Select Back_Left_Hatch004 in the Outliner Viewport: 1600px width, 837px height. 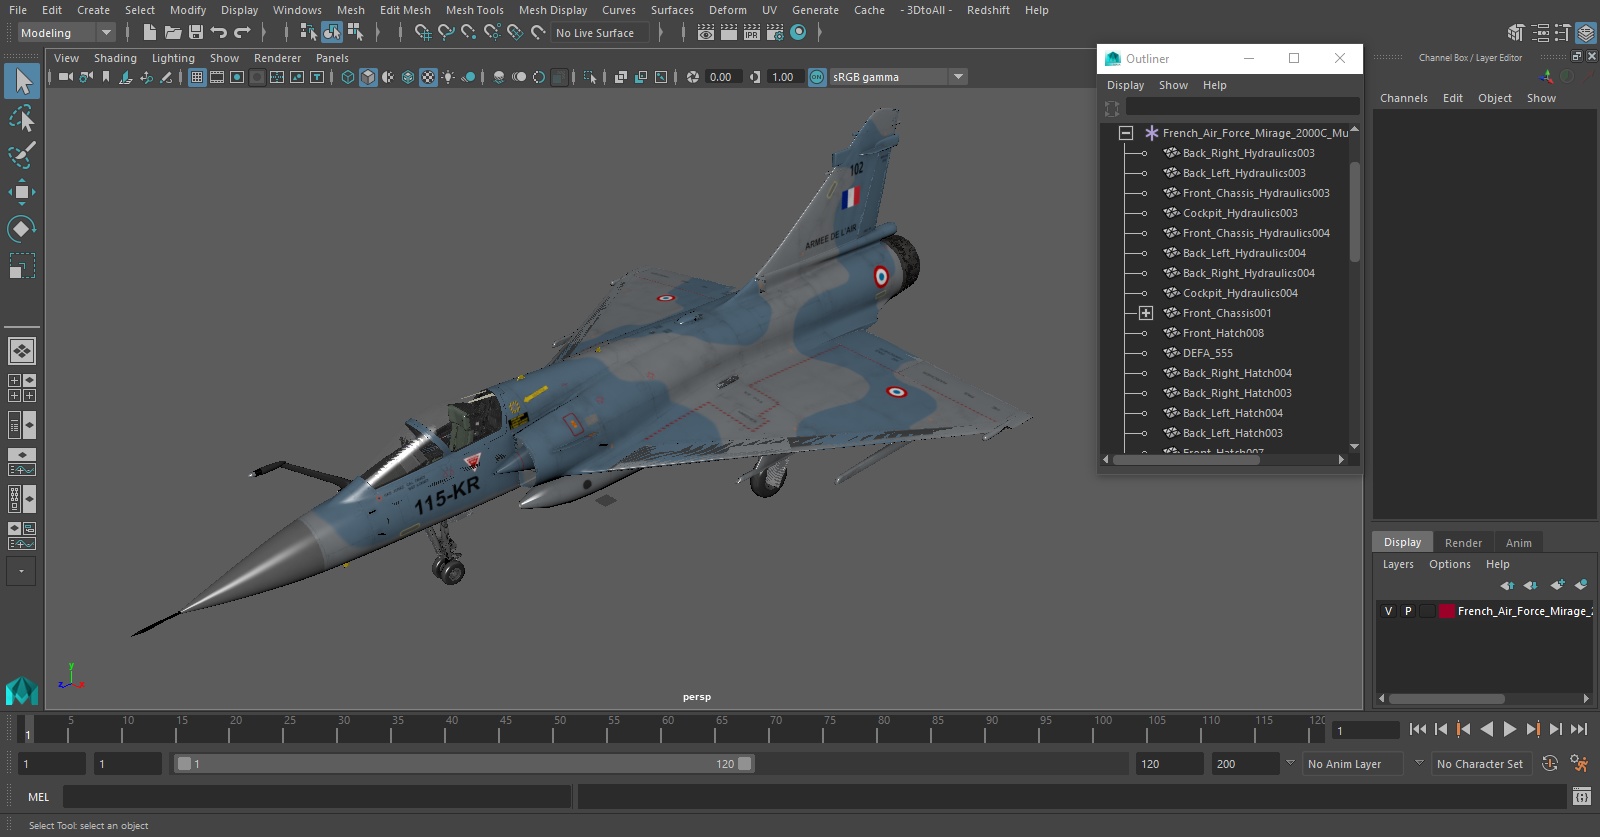click(1232, 413)
